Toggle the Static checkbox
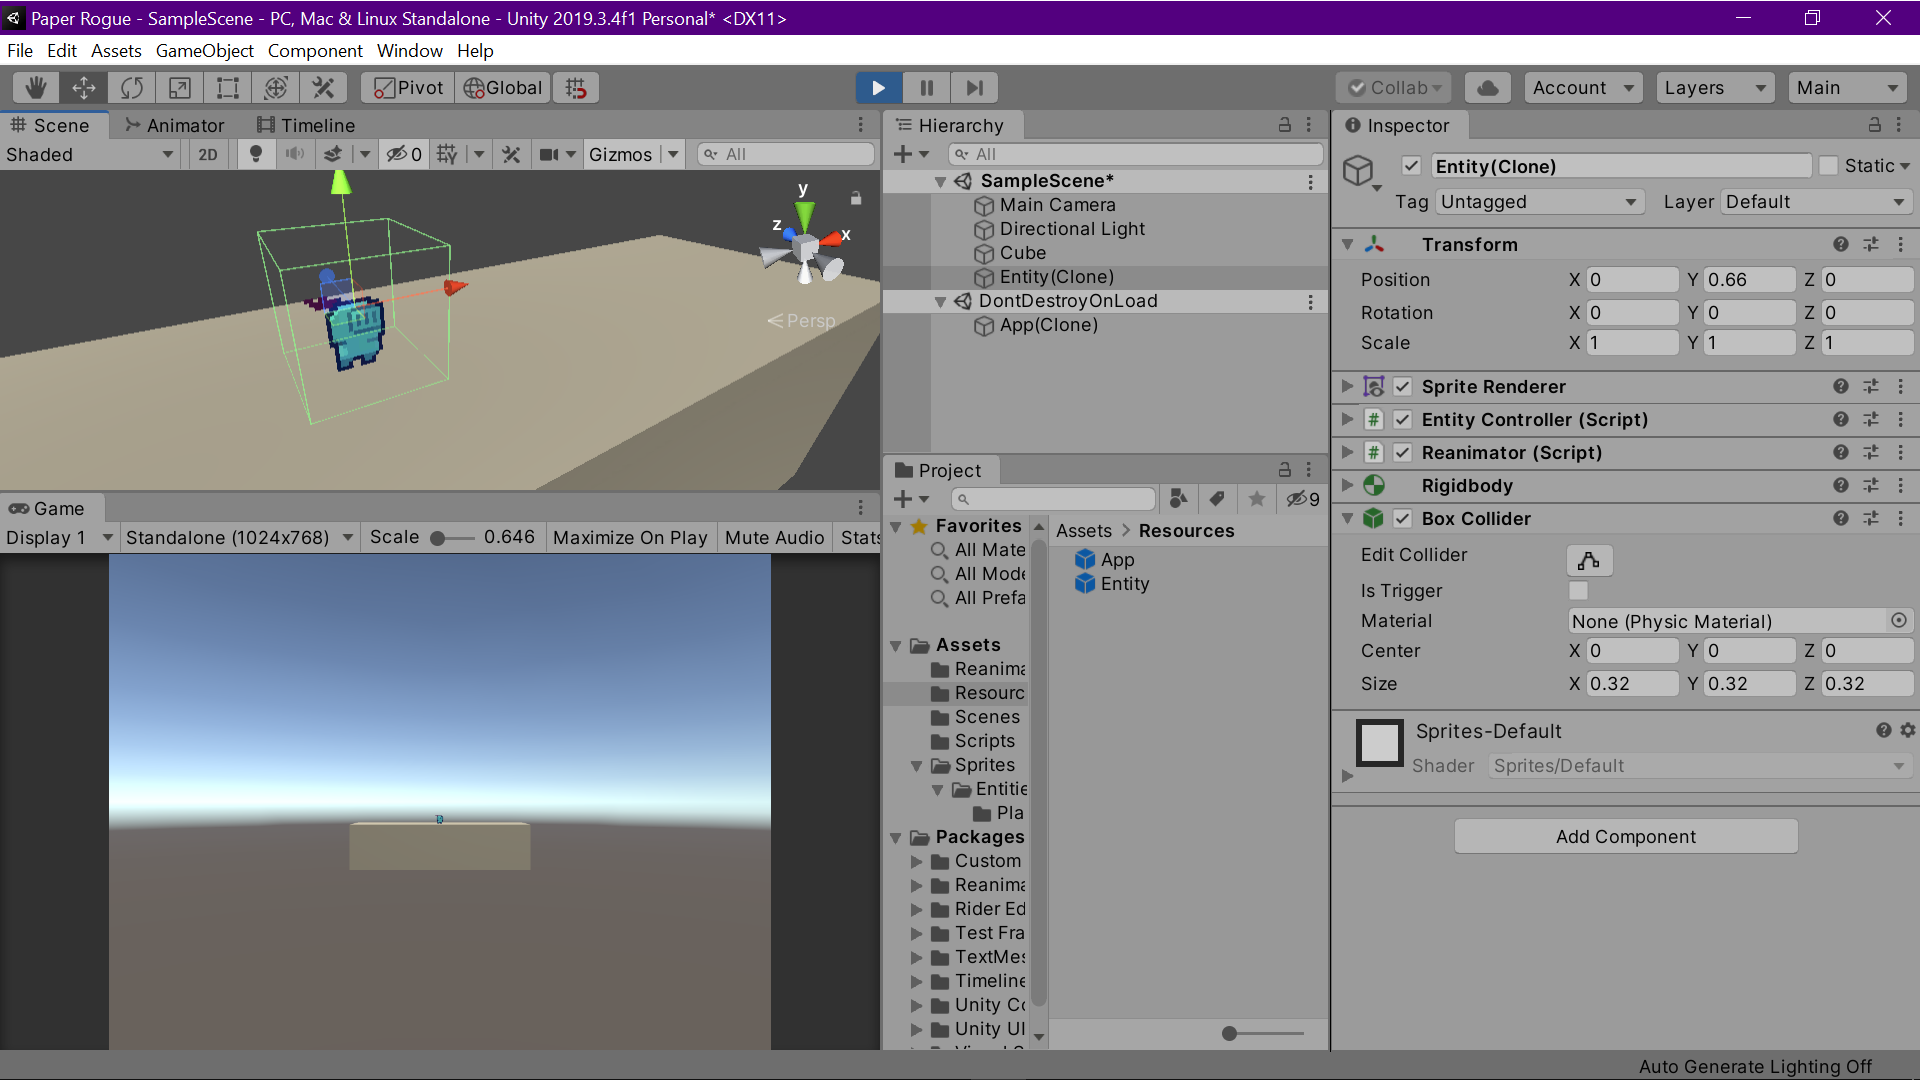The height and width of the screenshot is (1080, 1920). 1828,166
